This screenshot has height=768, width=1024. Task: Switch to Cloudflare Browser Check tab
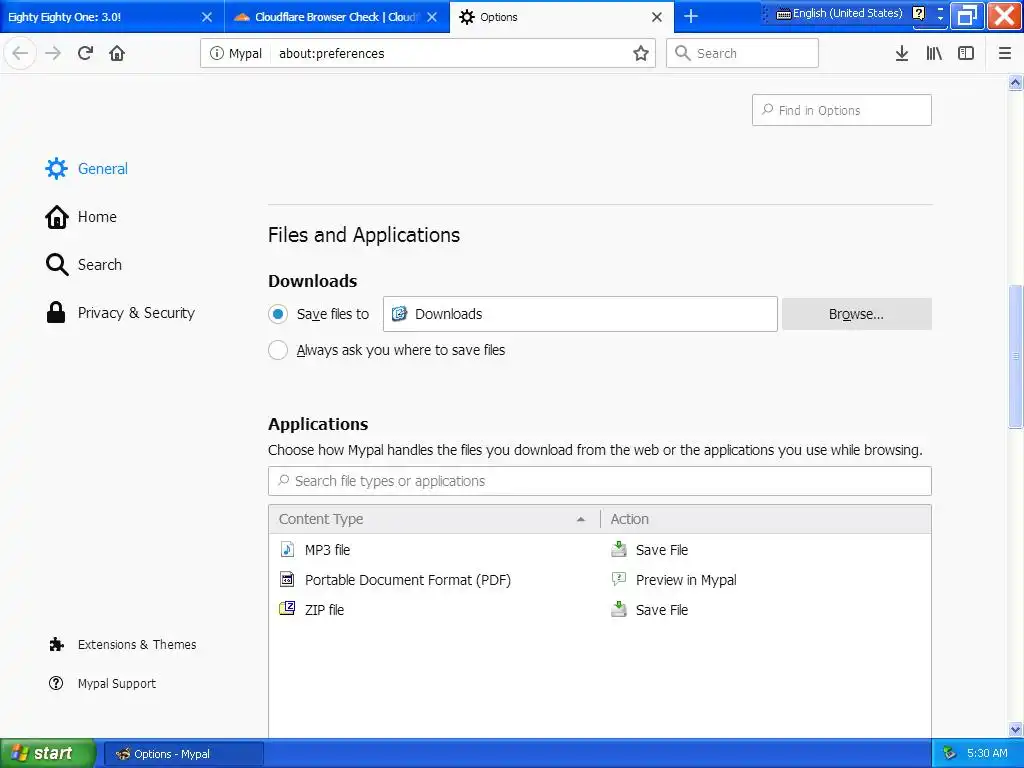point(337,17)
